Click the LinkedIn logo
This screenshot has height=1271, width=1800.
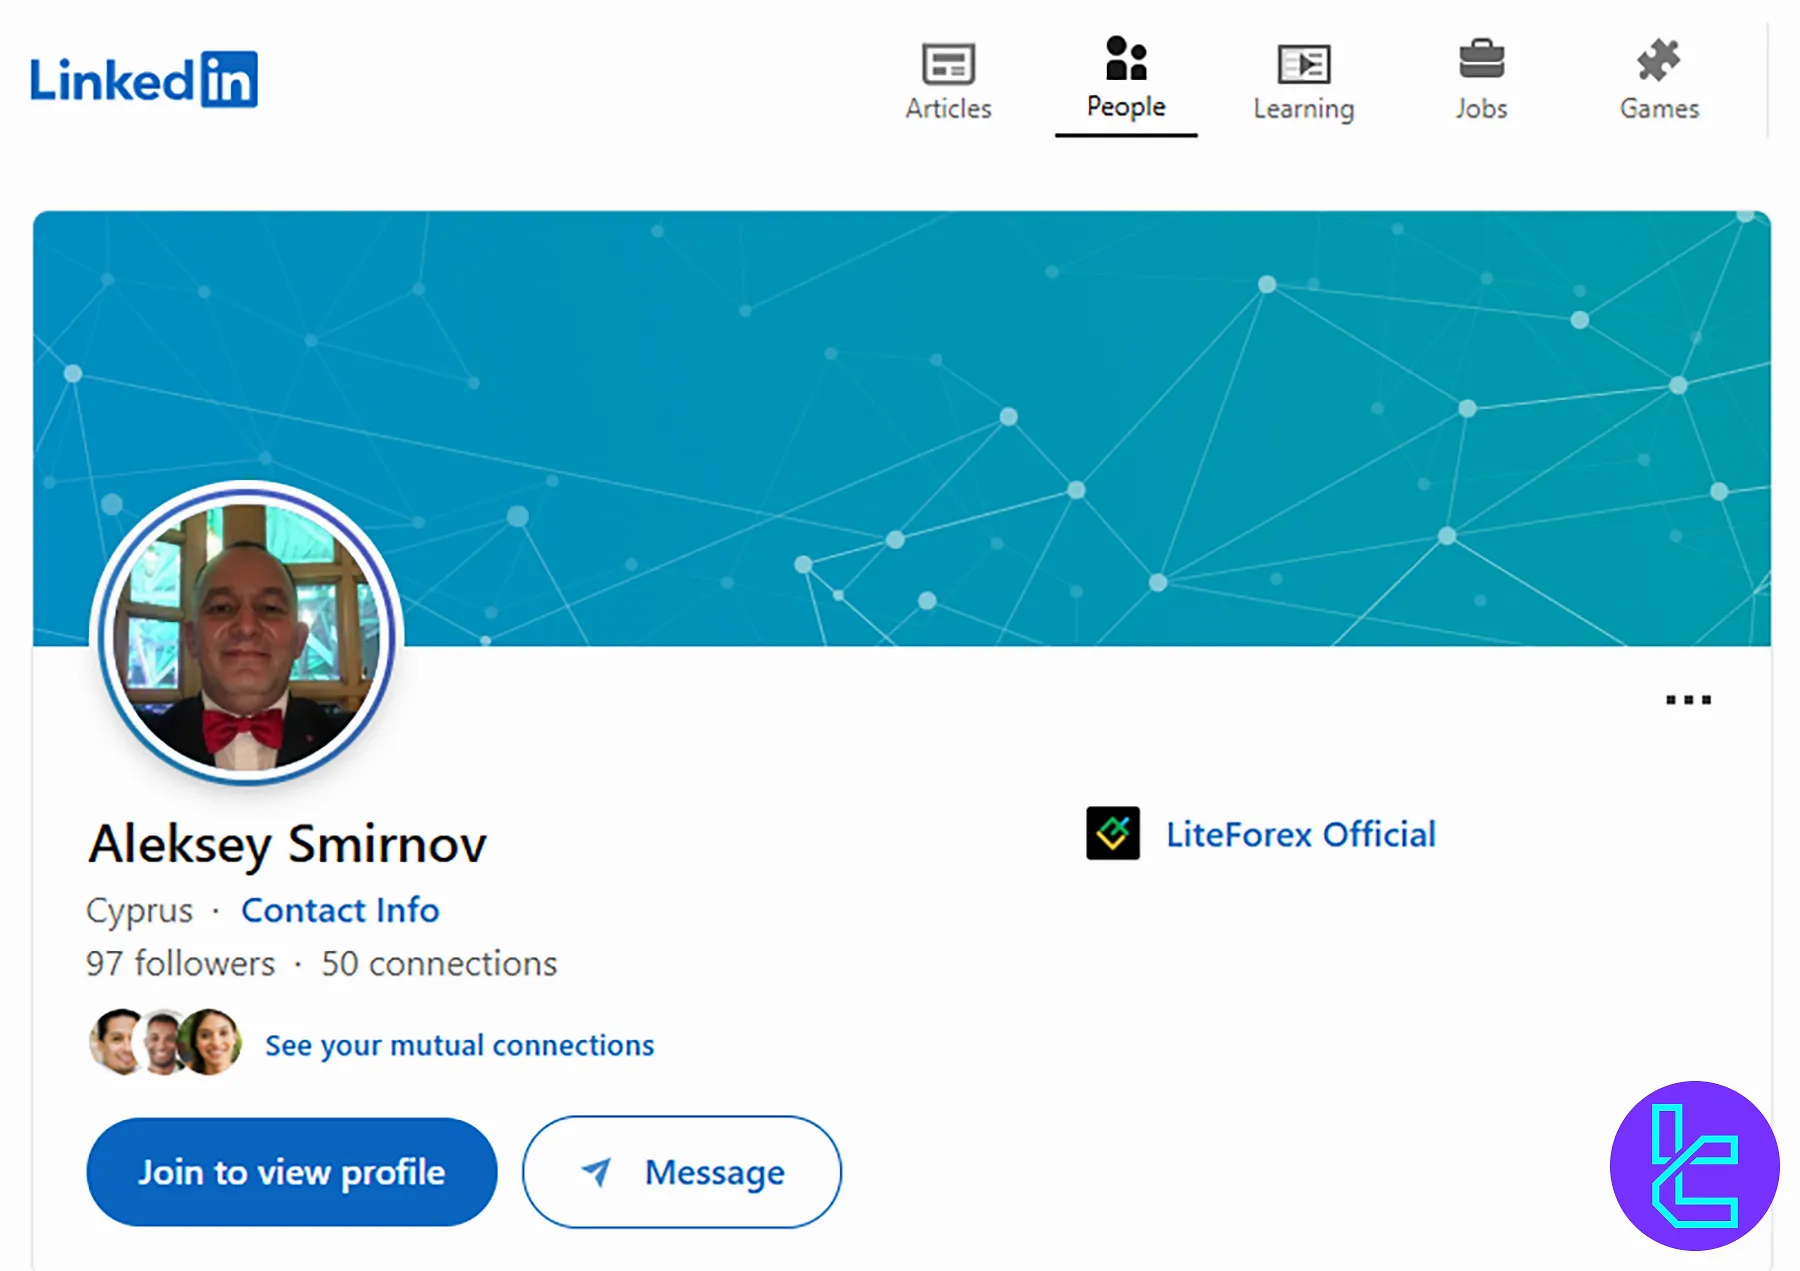(x=144, y=79)
